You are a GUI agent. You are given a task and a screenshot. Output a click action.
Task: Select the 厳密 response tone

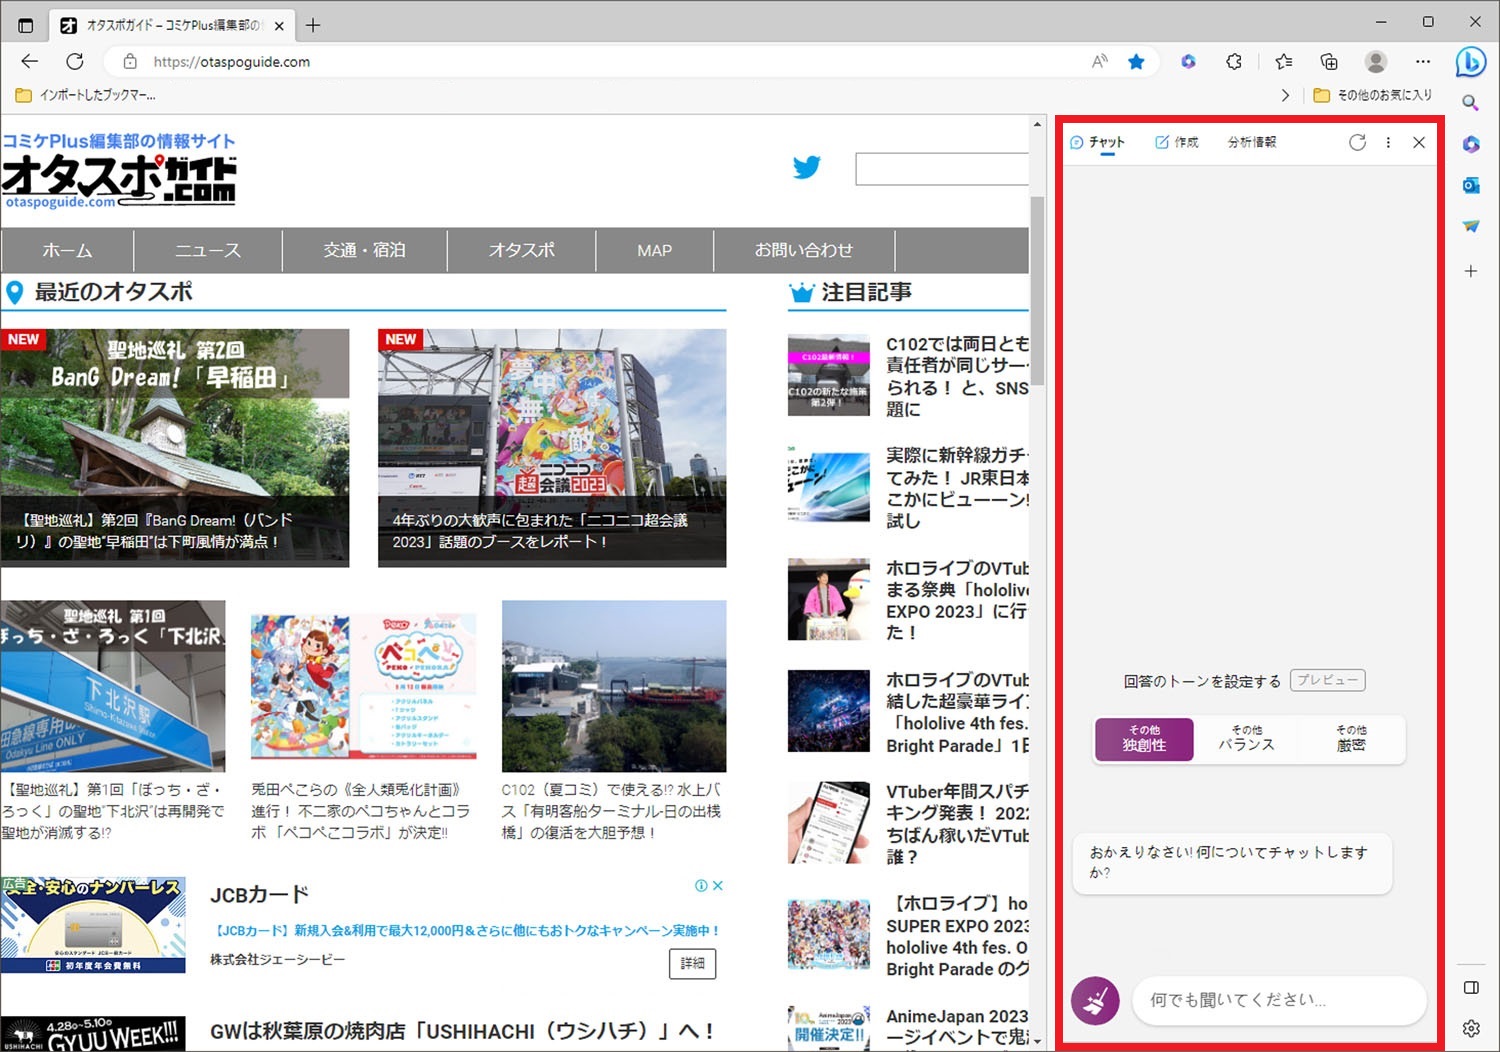click(1350, 739)
